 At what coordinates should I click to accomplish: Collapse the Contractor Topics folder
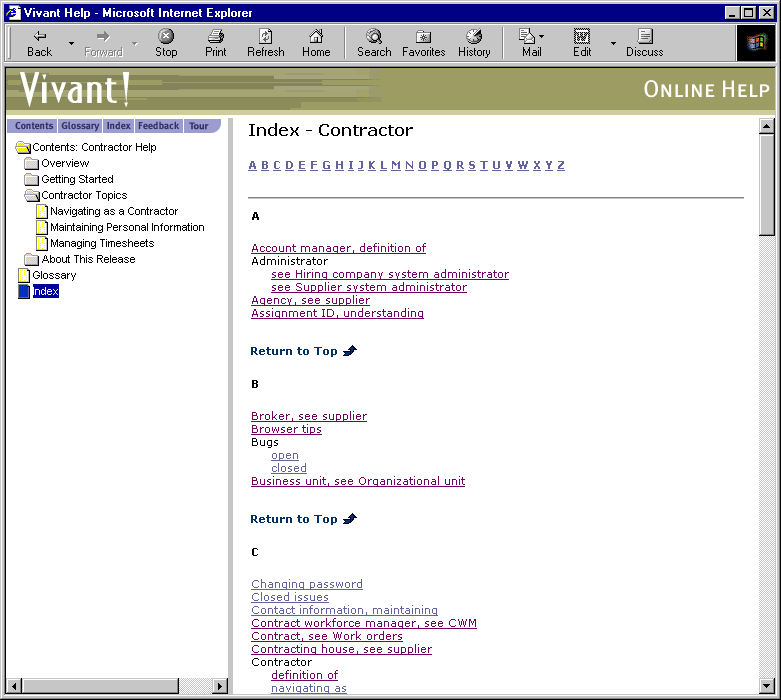(32, 196)
